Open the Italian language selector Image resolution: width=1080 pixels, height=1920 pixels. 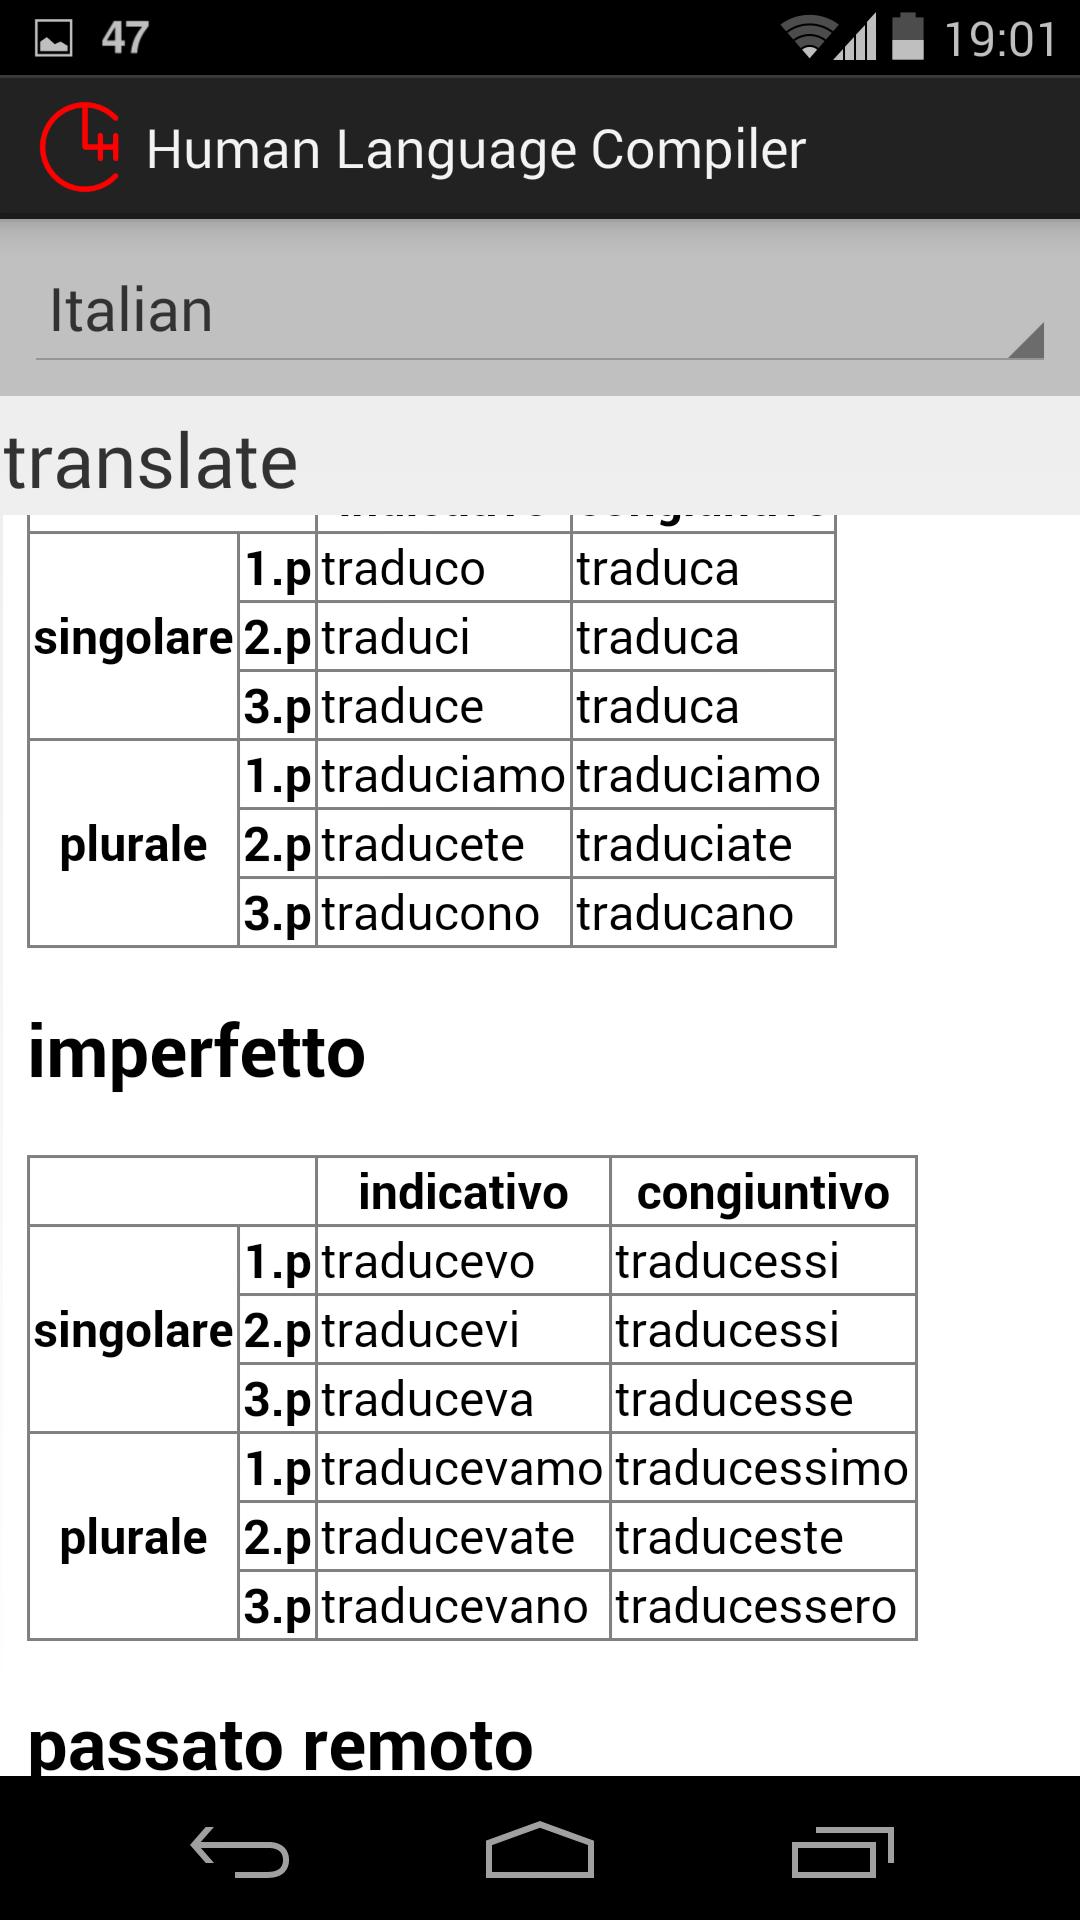(x=540, y=310)
